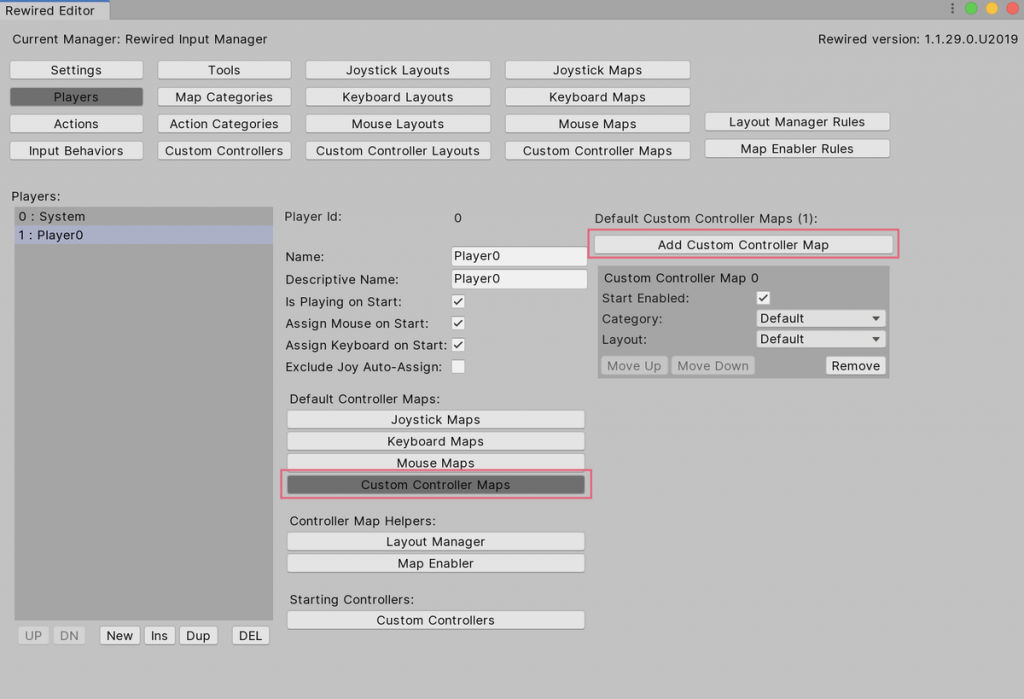The image size is (1024, 699).
Task: Open the window kebab options menu
Action: pyautogui.click(x=952, y=8)
